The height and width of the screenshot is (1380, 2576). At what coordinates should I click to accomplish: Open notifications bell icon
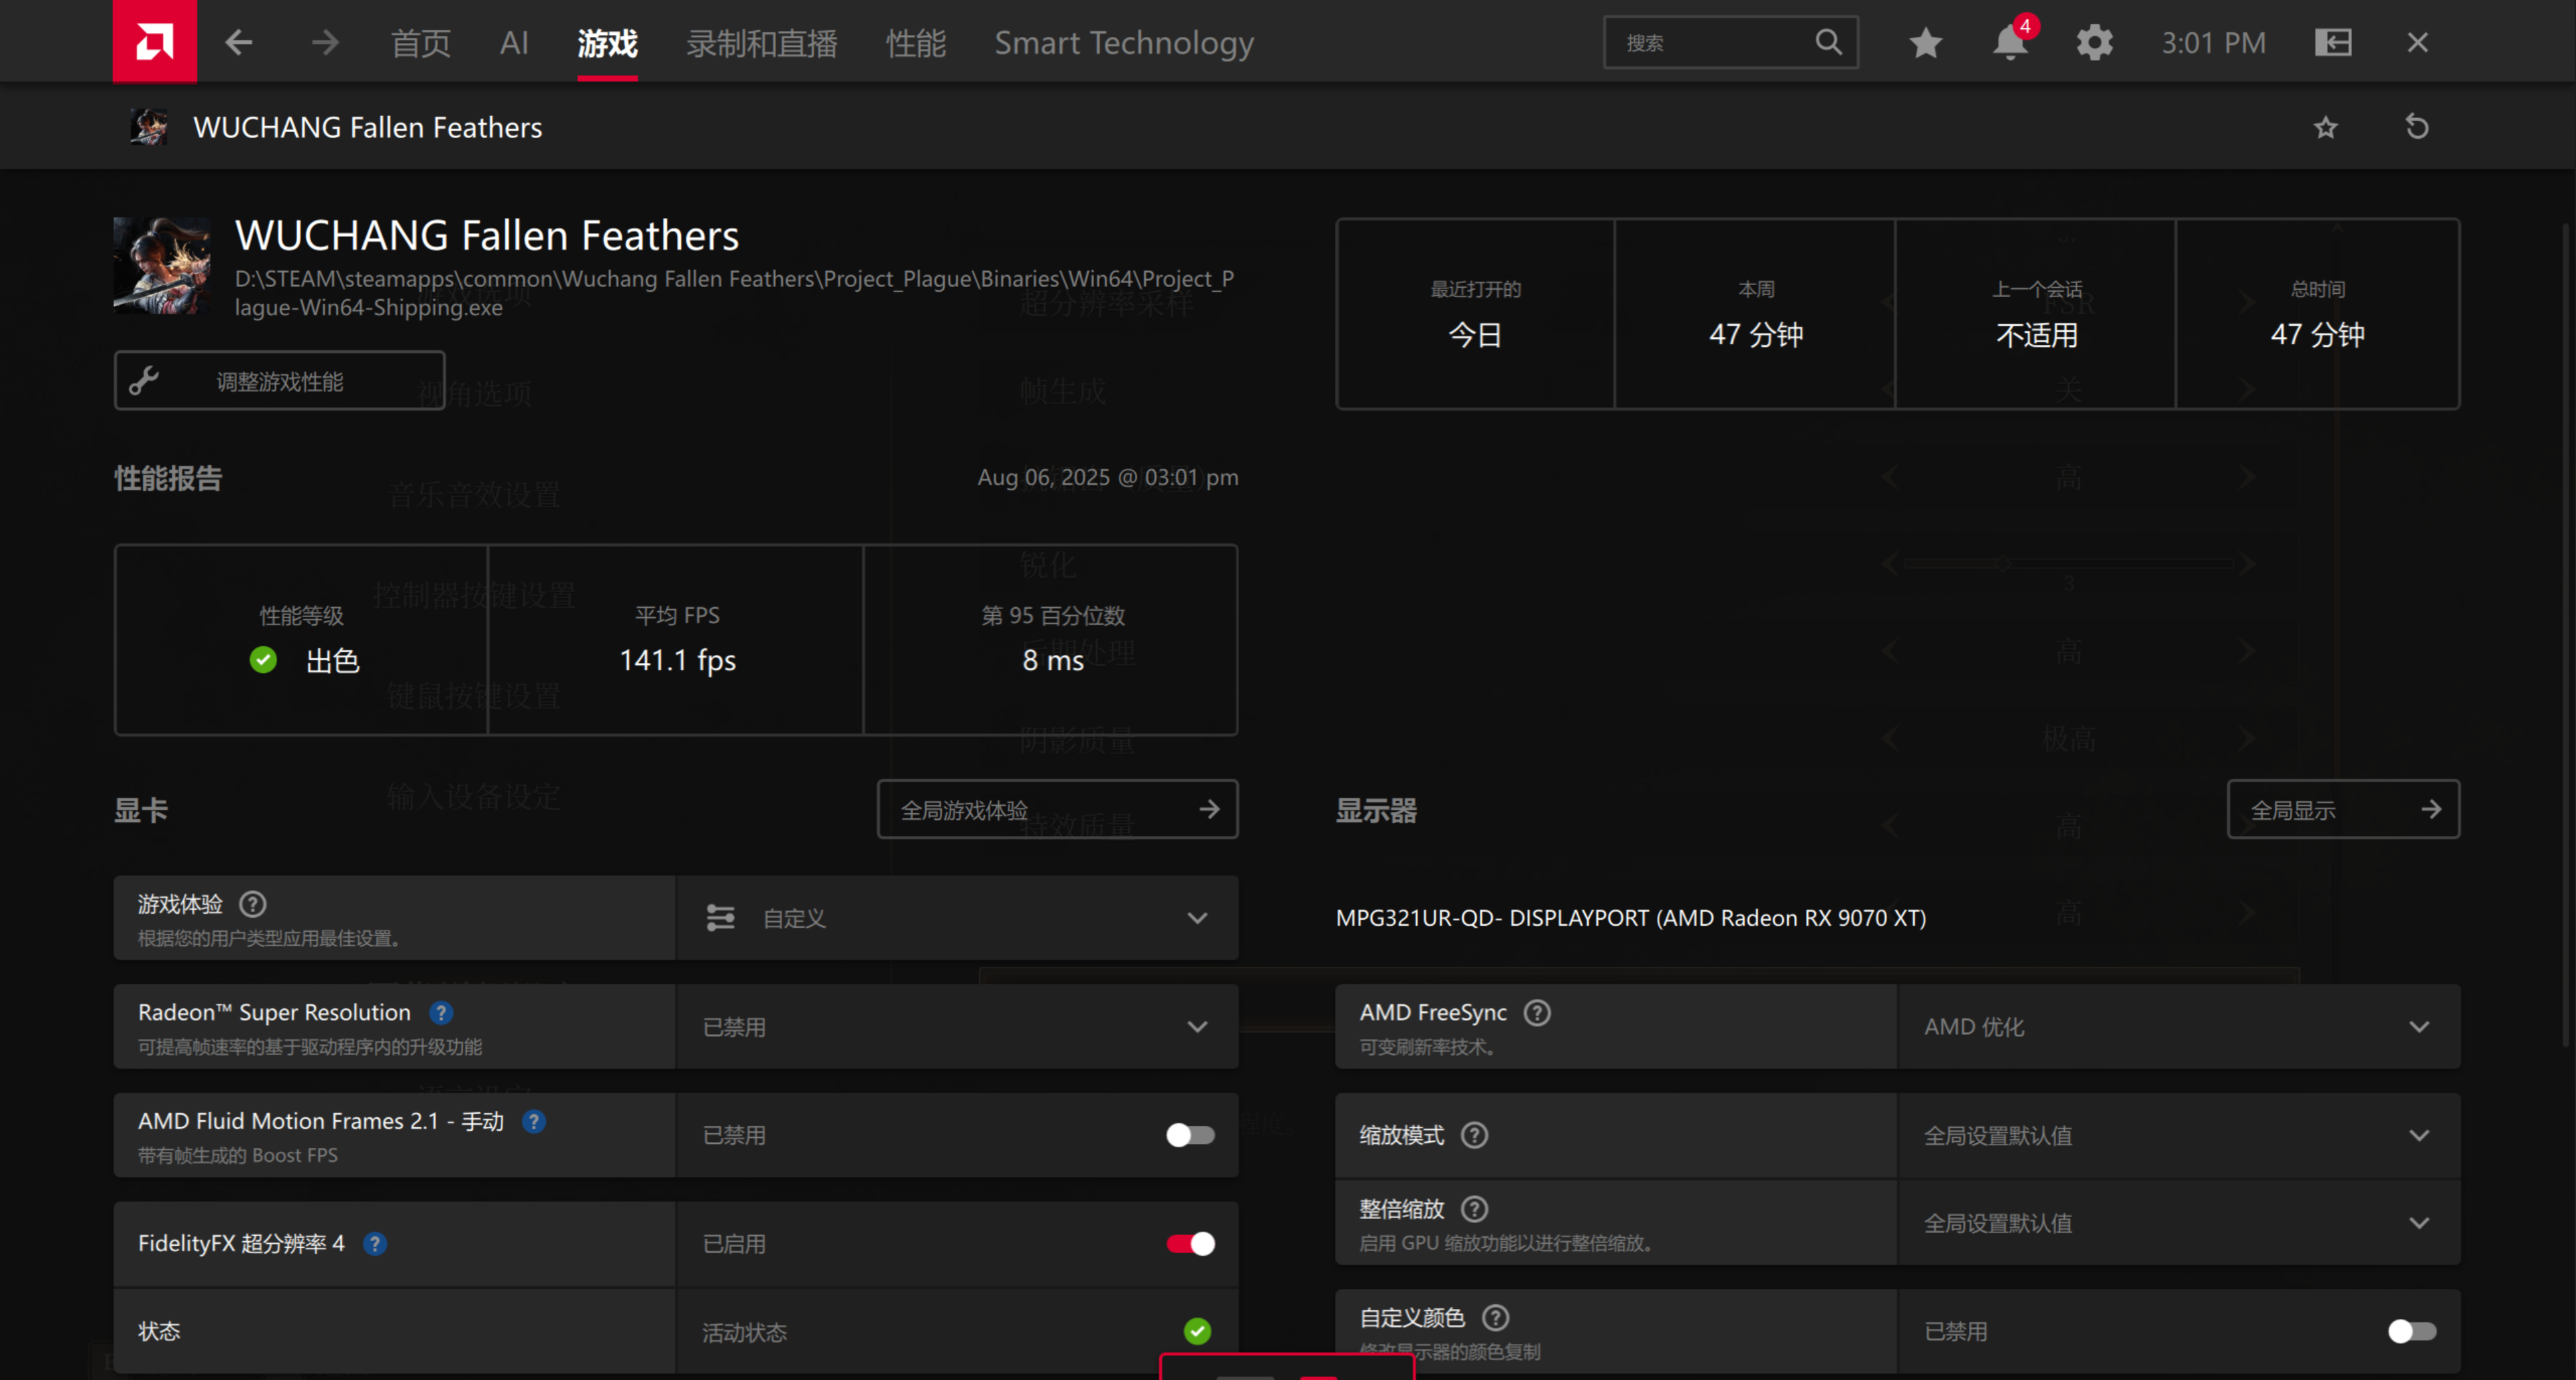click(x=2010, y=42)
